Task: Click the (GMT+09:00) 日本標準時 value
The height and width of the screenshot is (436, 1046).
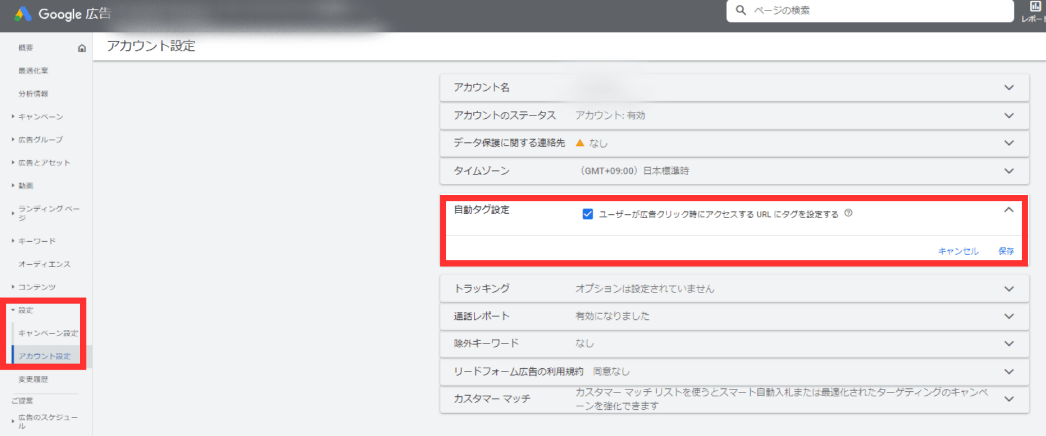Action: (634, 171)
